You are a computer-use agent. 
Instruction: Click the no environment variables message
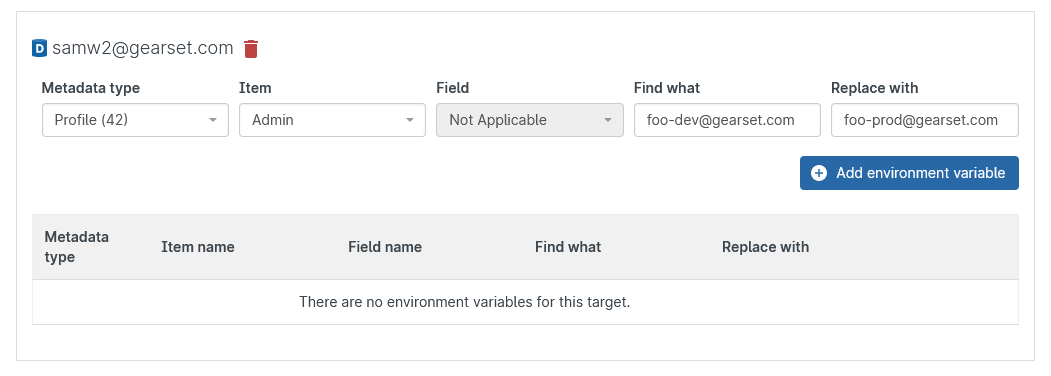click(465, 302)
